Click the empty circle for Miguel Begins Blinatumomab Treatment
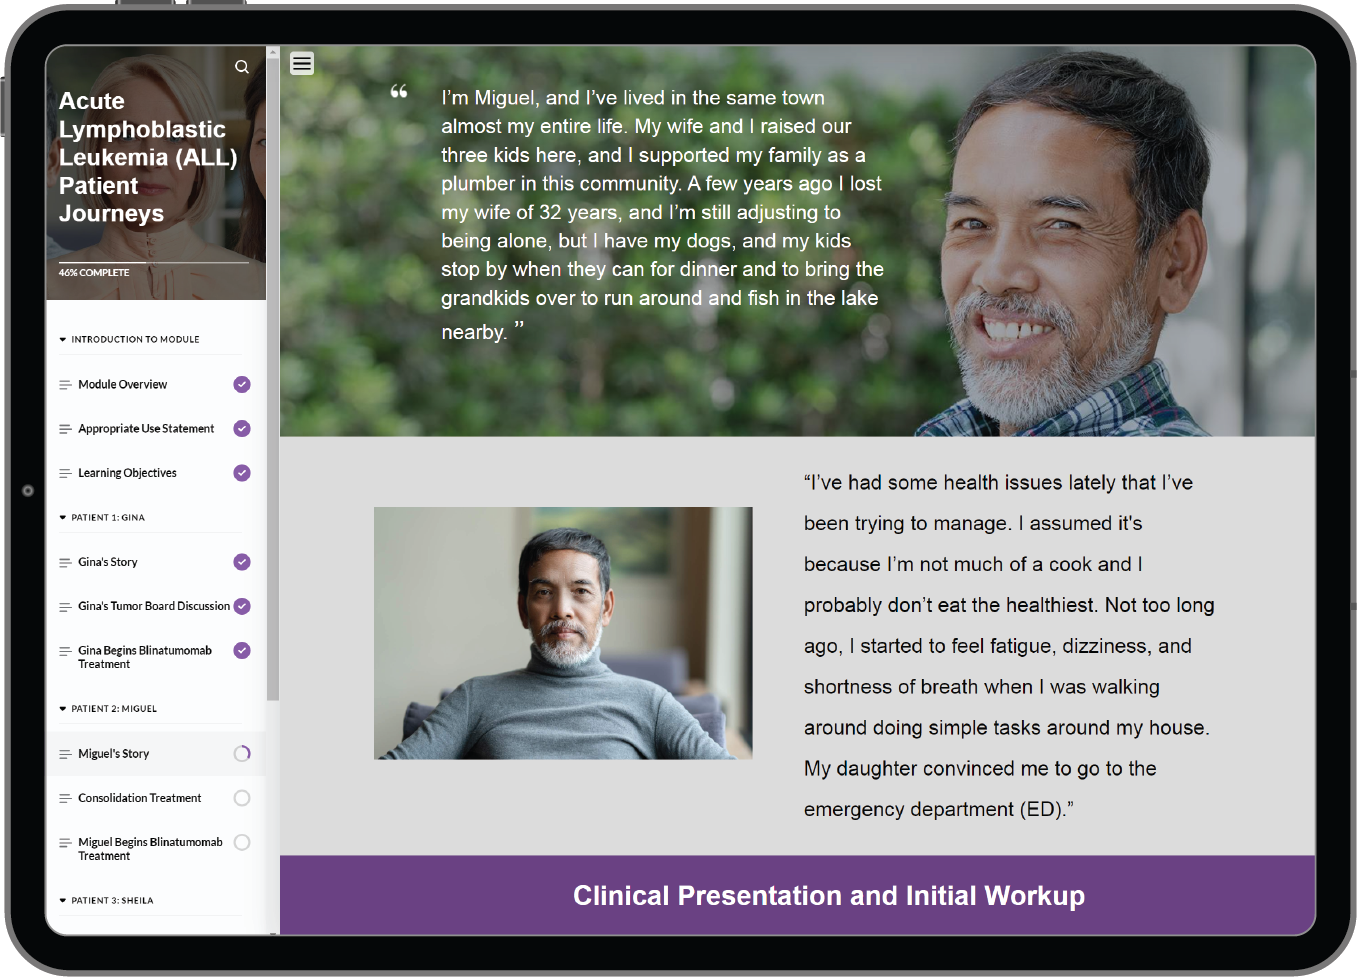Viewport: 1357px width, 977px height. 242,842
